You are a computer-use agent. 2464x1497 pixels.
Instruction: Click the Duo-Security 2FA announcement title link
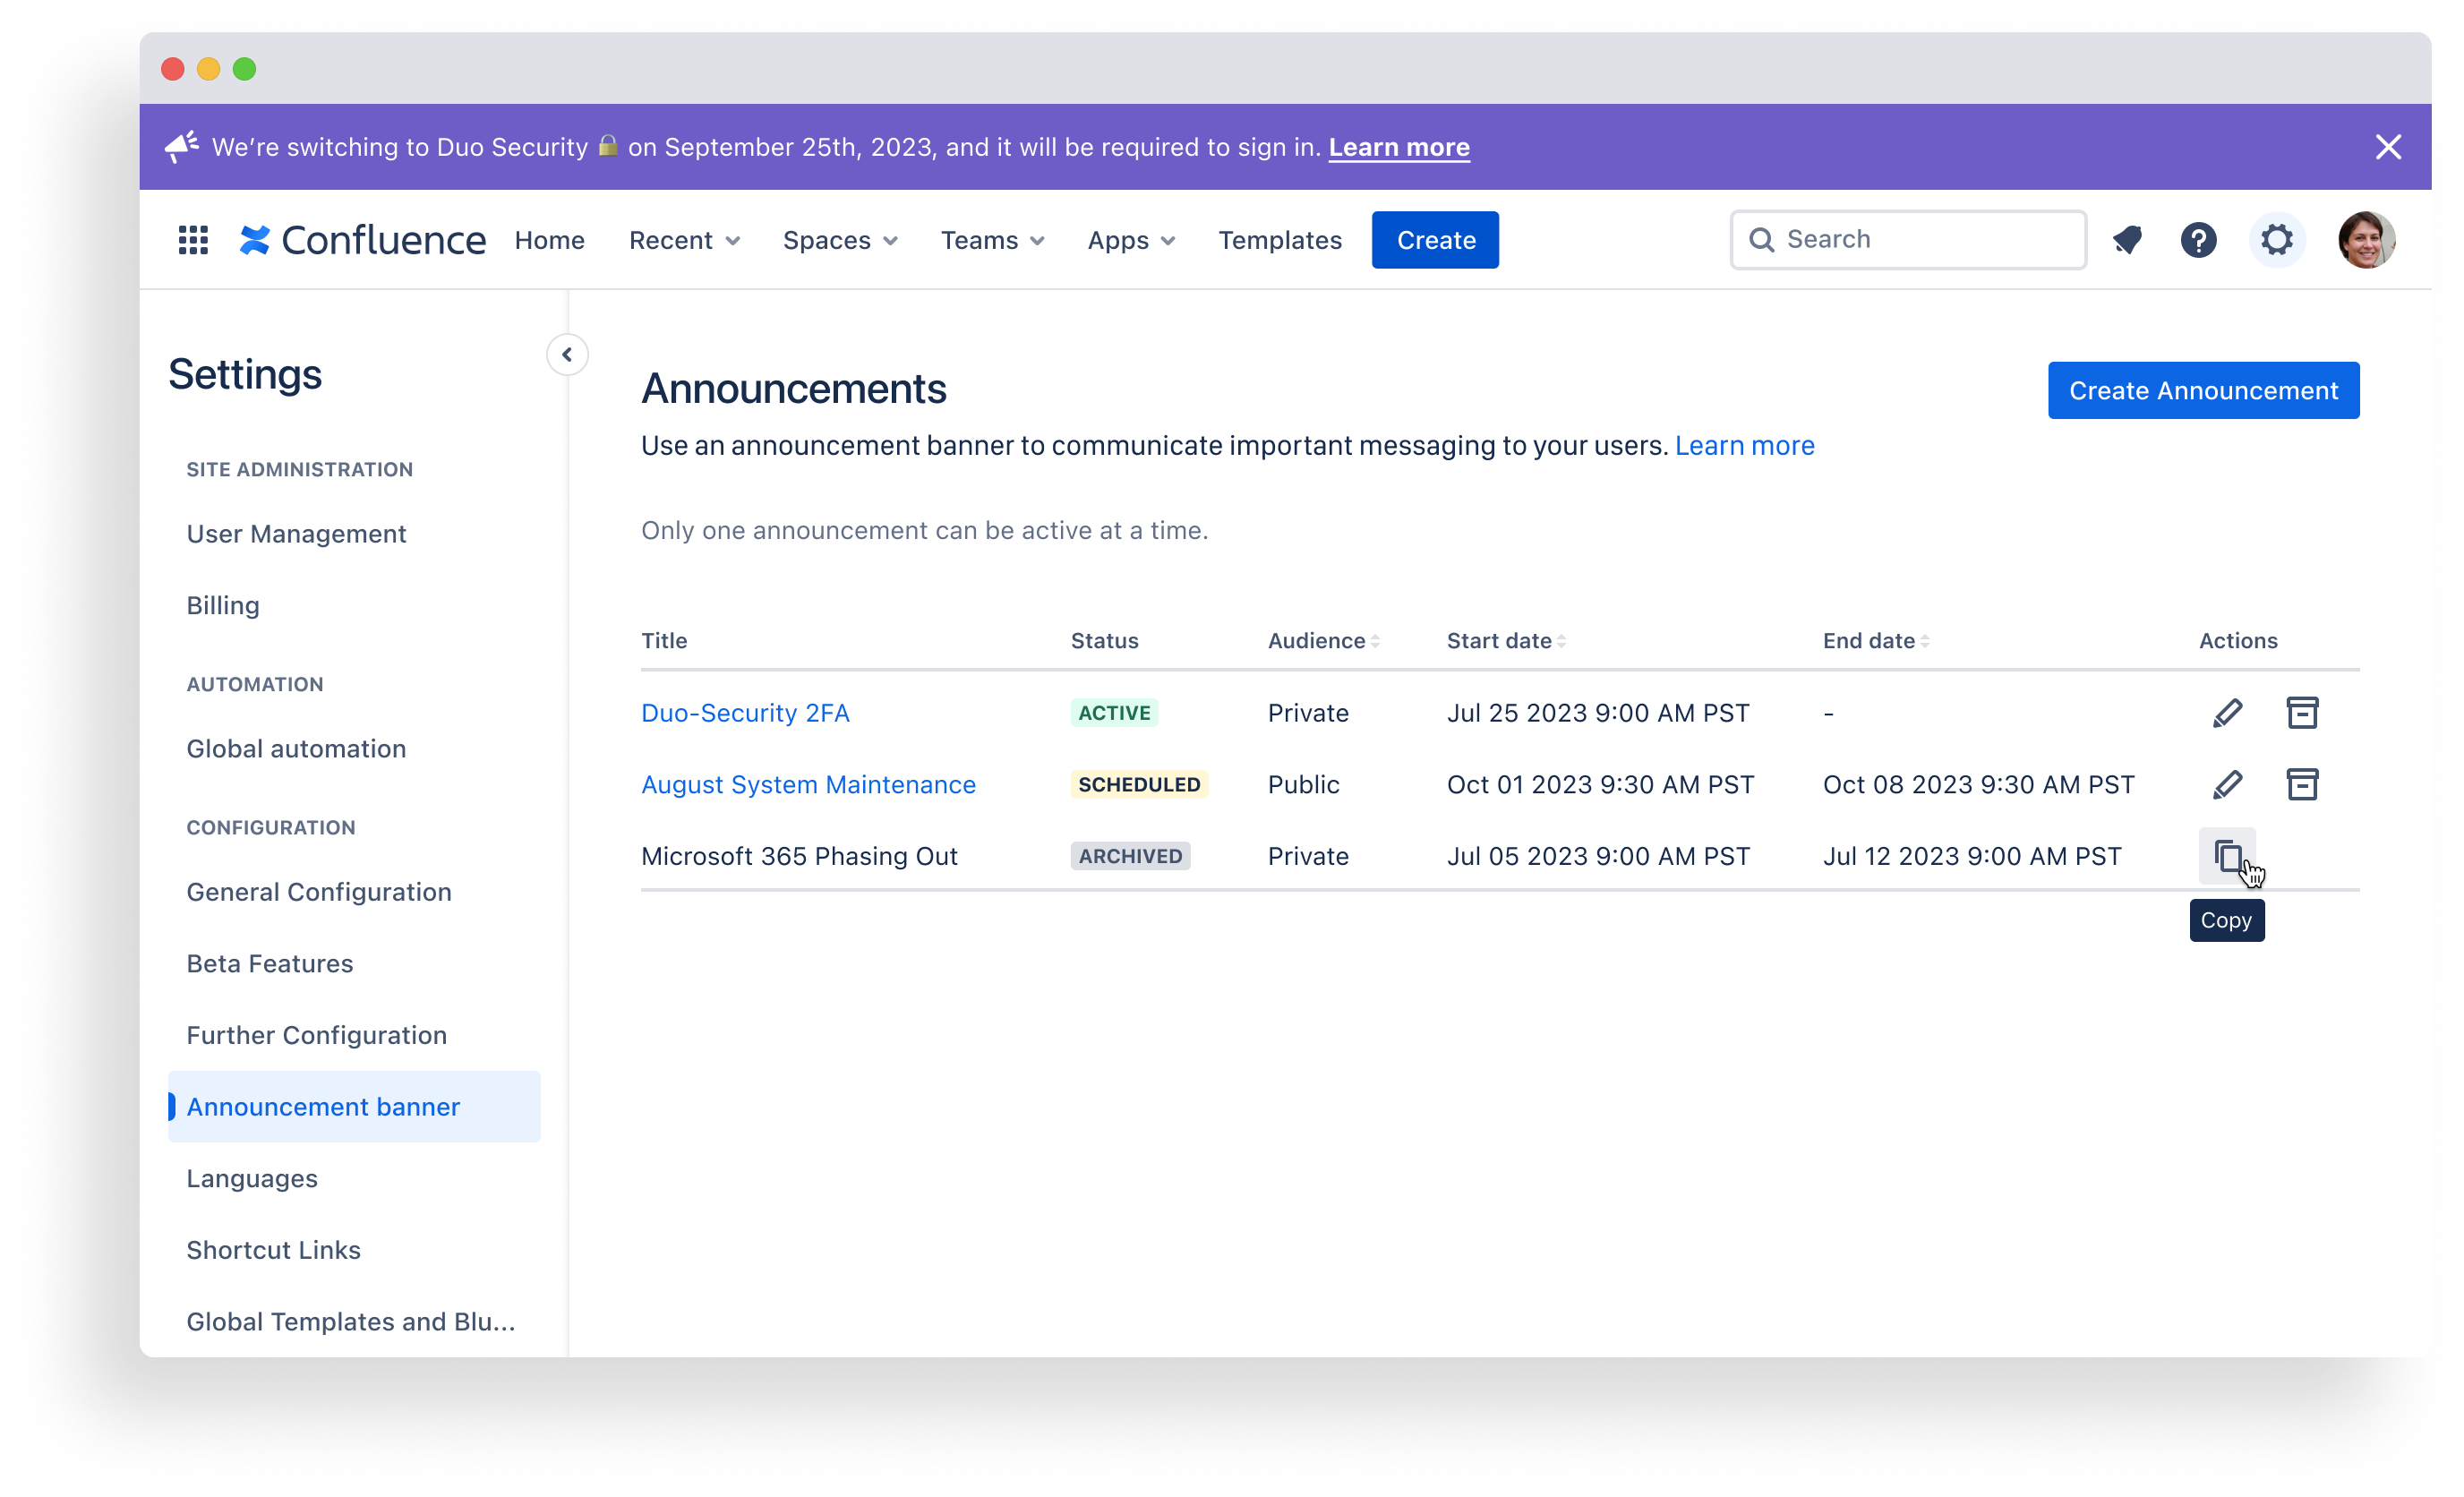[x=743, y=713]
